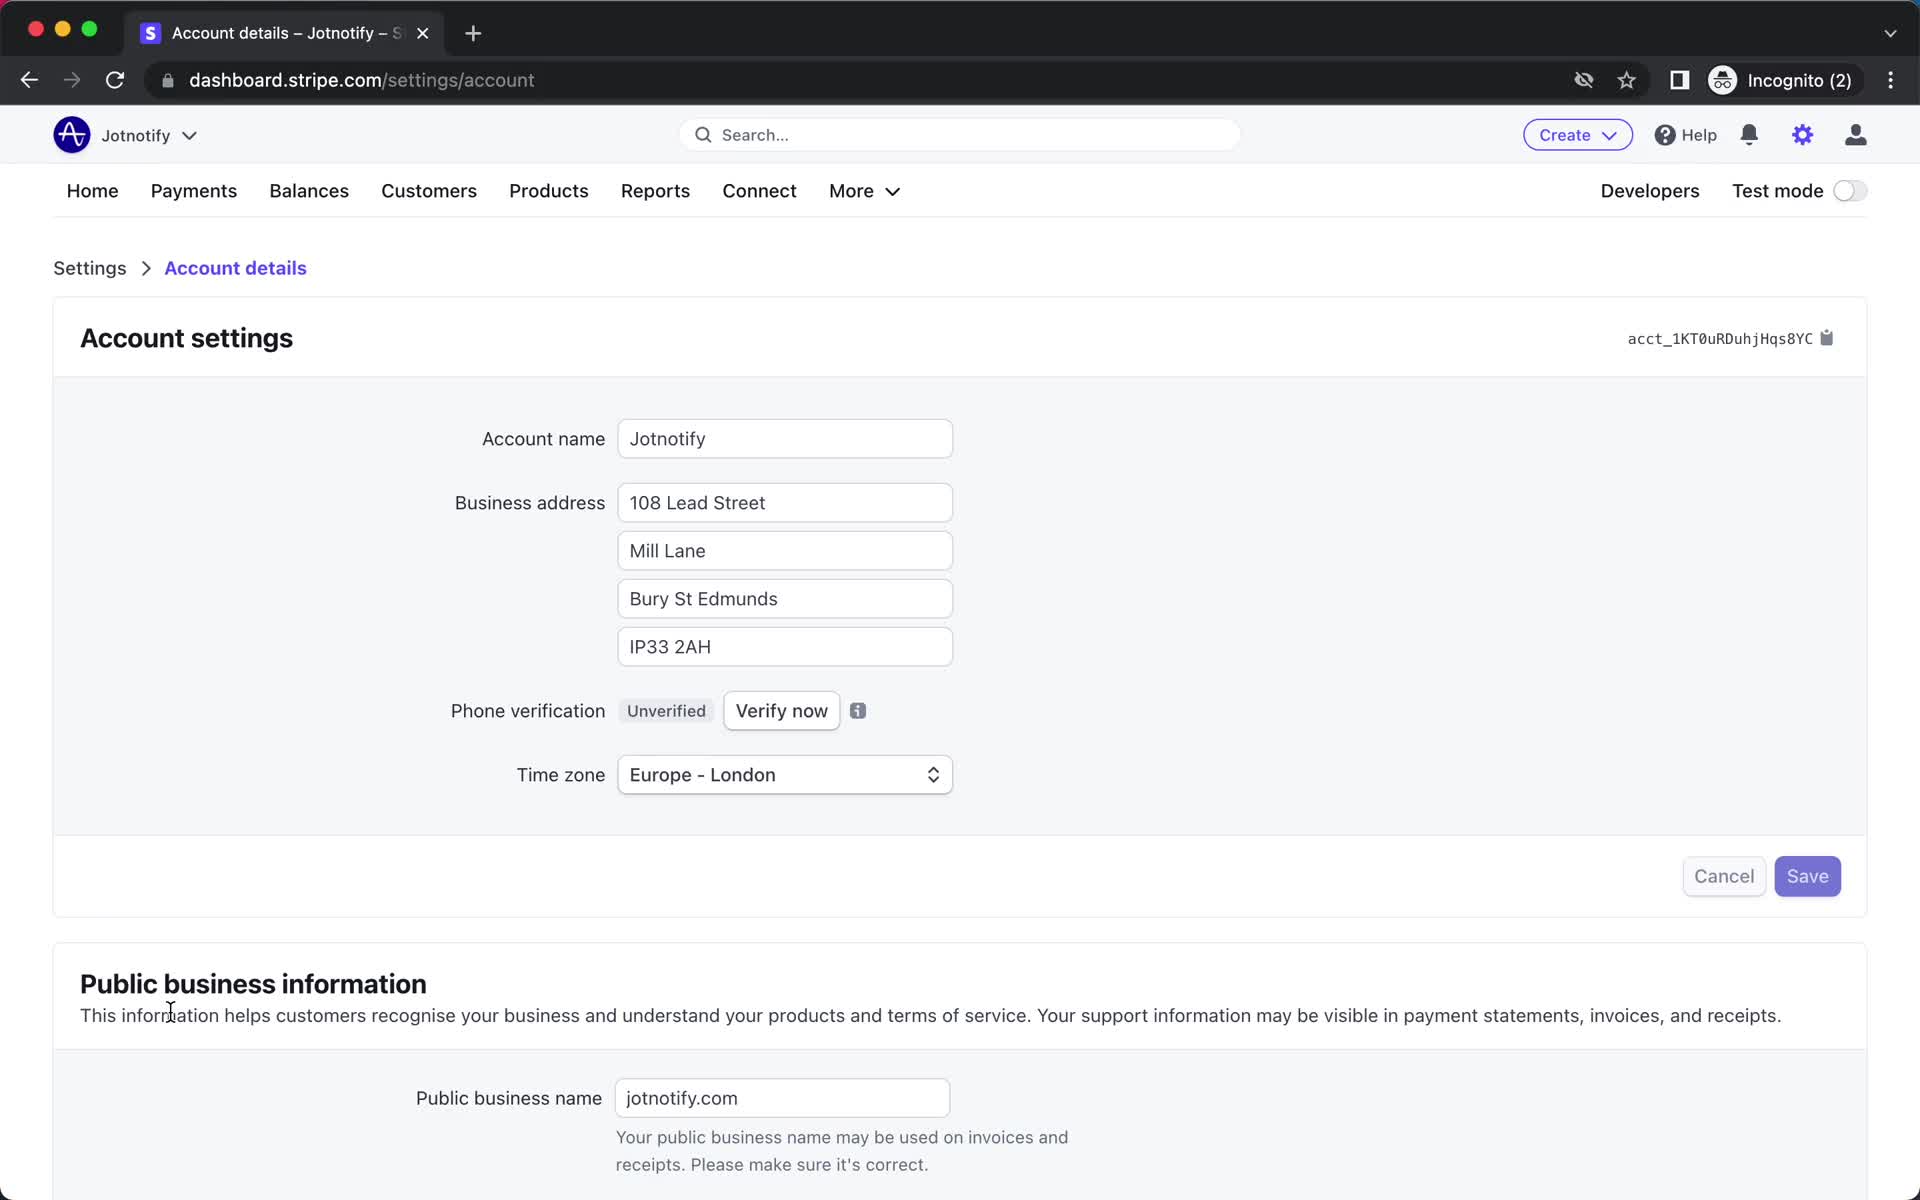Expand the More menu
This screenshot has height=1200, width=1920.
864,191
